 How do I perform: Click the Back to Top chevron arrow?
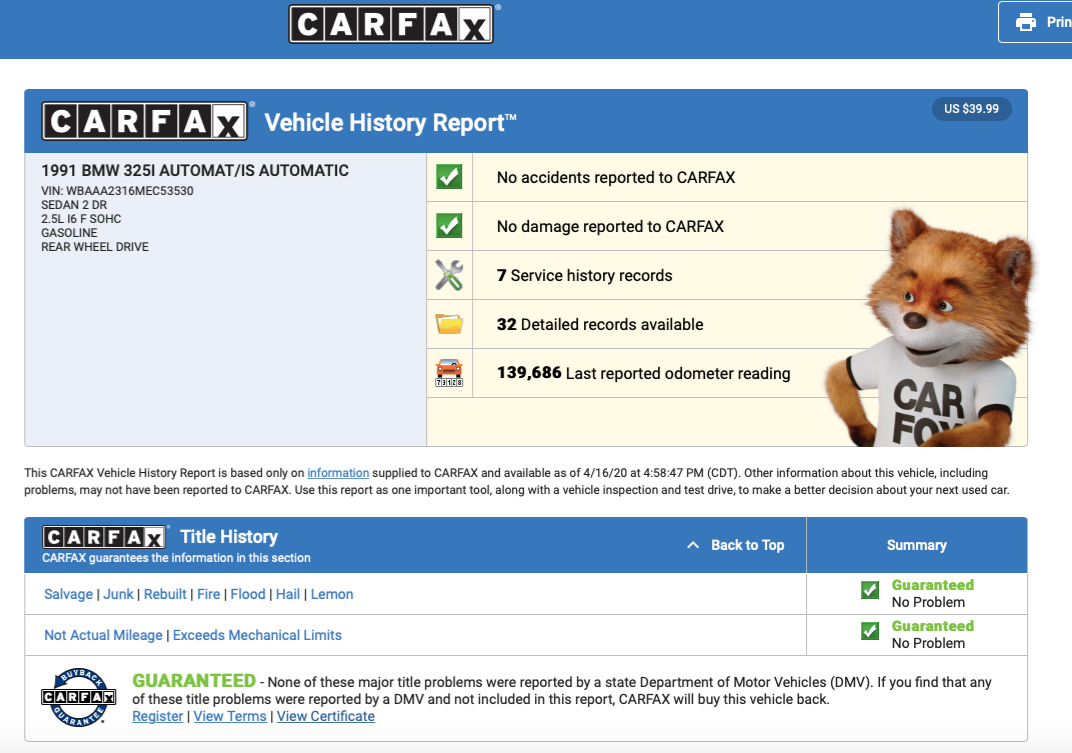pyautogui.click(x=693, y=545)
